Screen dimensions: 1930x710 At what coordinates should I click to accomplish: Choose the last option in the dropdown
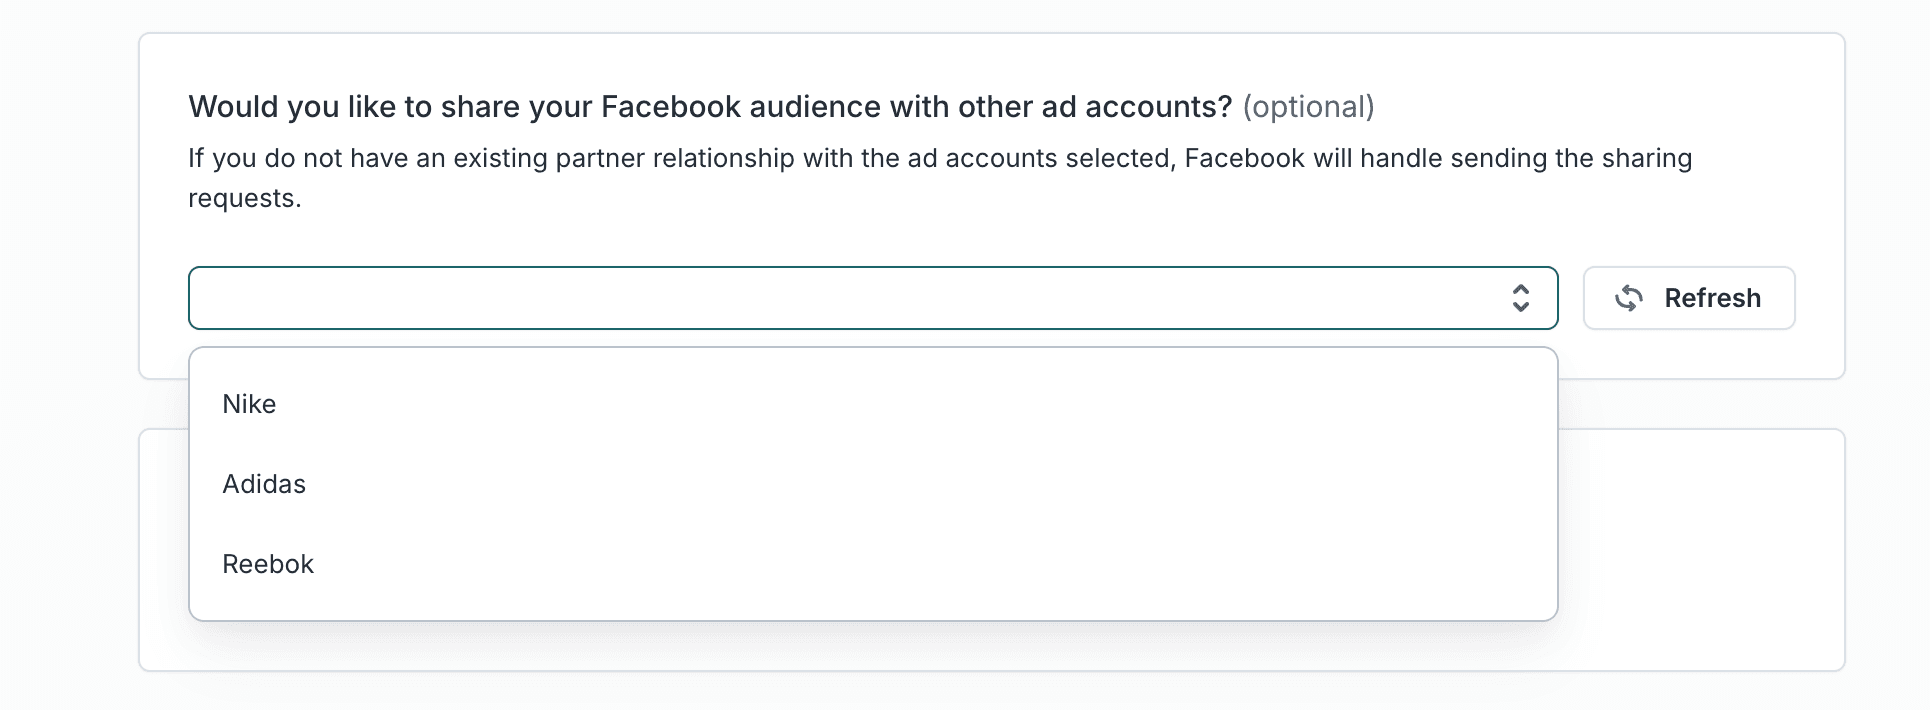268,564
